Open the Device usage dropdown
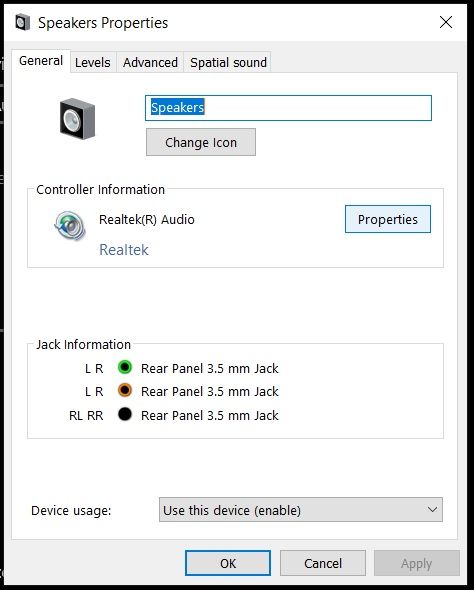474x590 pixels. [301, 510]
